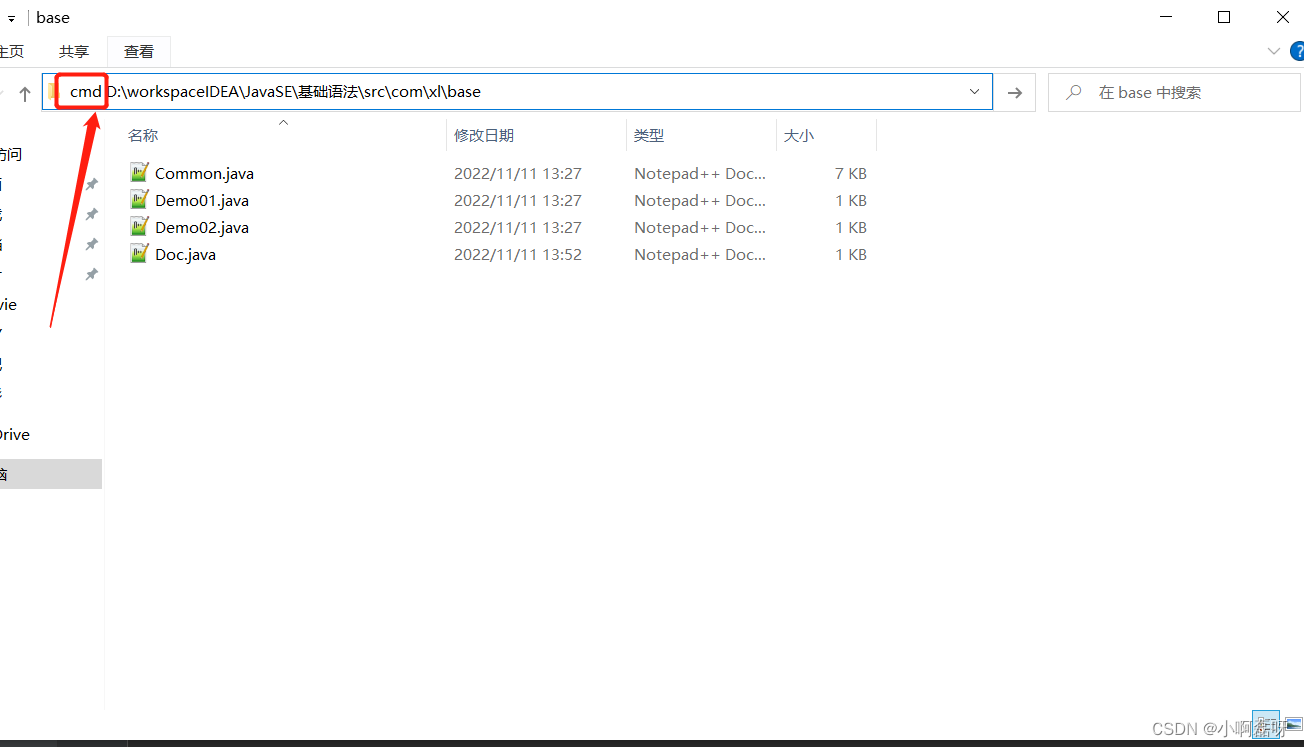The height and width of the screenshot is (747, 1304).
Task: Sort by 修改日期 column header
Action: click(x=484, y=135)
